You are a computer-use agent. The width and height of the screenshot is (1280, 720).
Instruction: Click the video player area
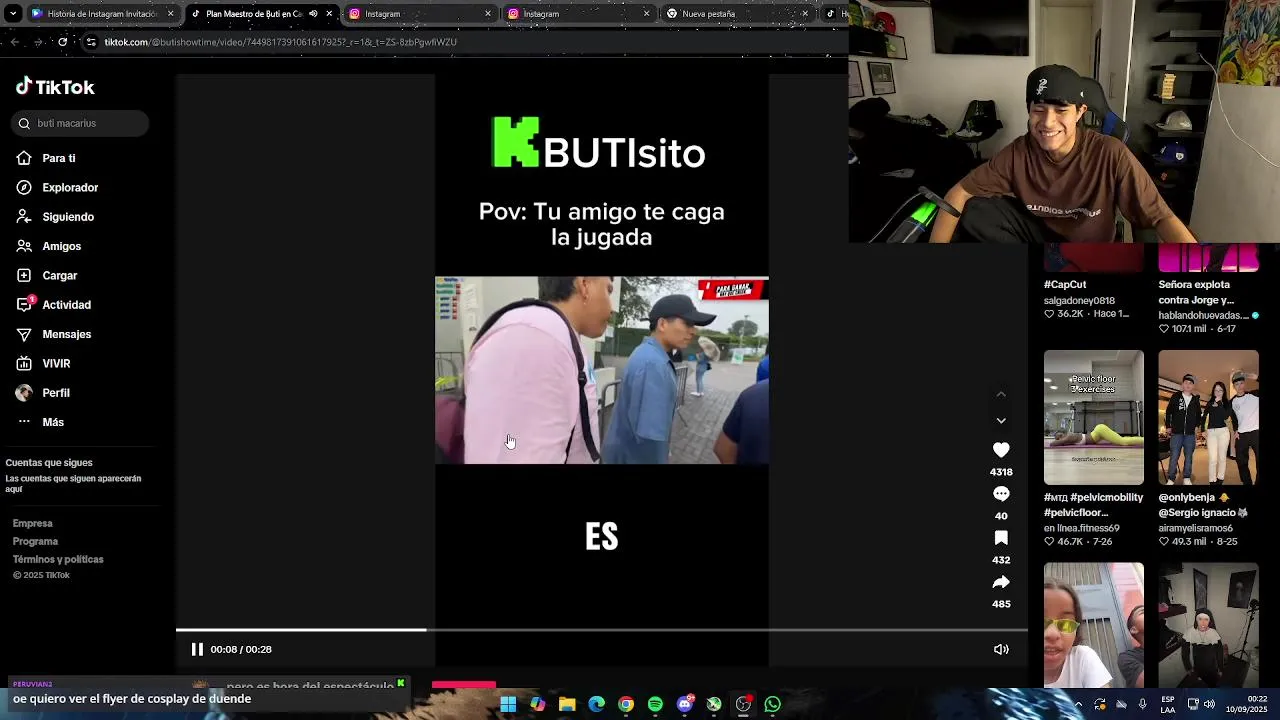(601, 370)
